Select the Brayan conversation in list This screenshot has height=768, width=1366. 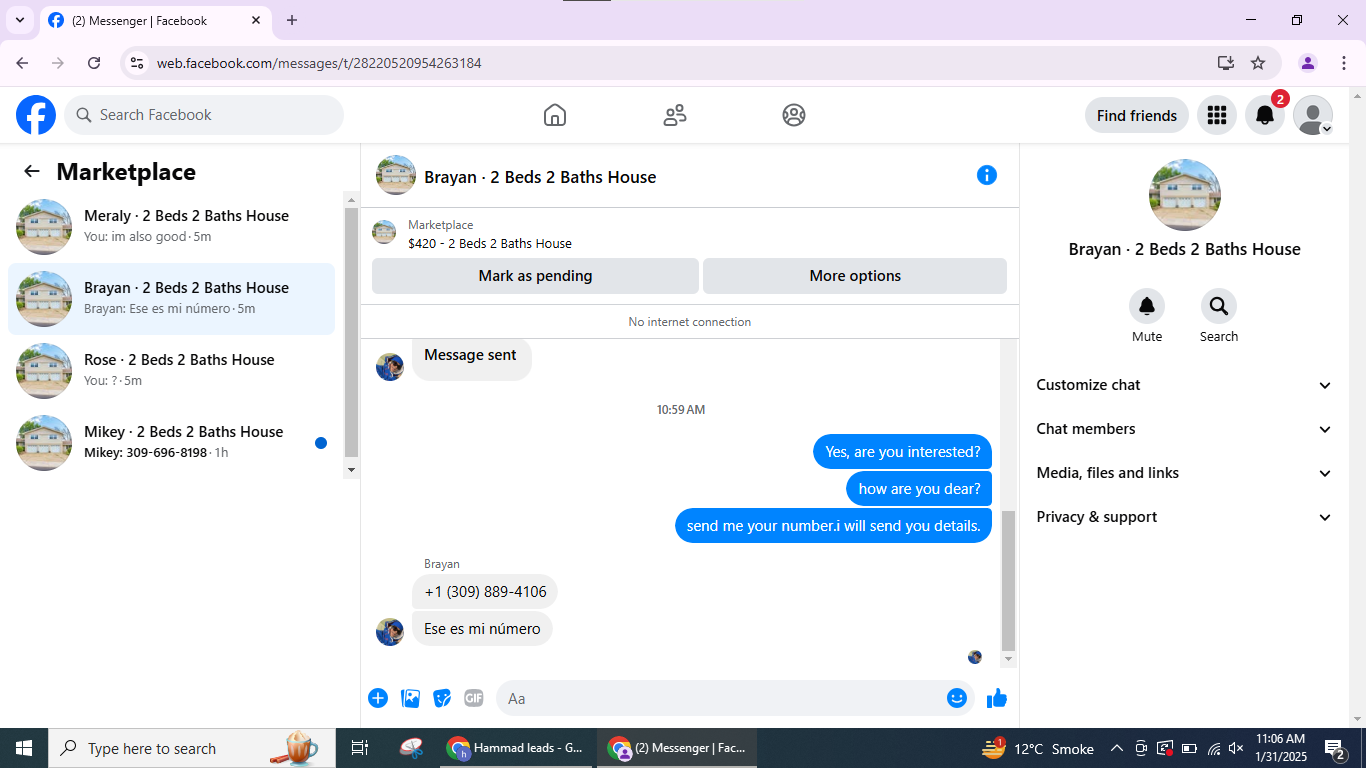[171, 299]
